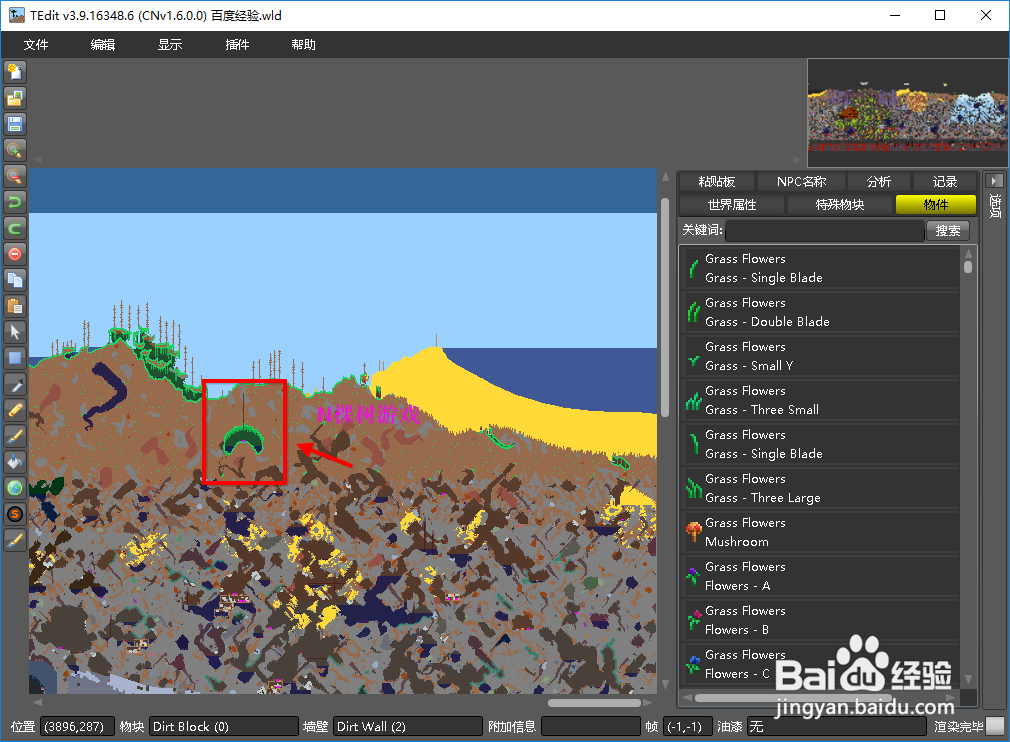Collapse the side panel with the arrow button
The height and width of the screenshot is (742, 1010).
tap(994, 181)
